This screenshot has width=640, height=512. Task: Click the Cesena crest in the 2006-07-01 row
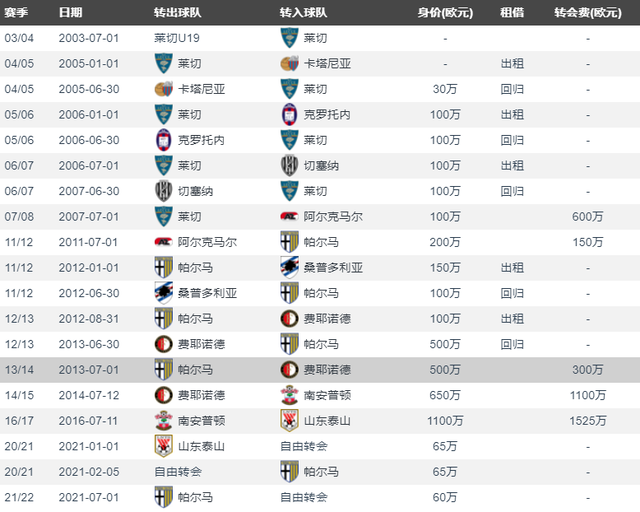(289, 166)
